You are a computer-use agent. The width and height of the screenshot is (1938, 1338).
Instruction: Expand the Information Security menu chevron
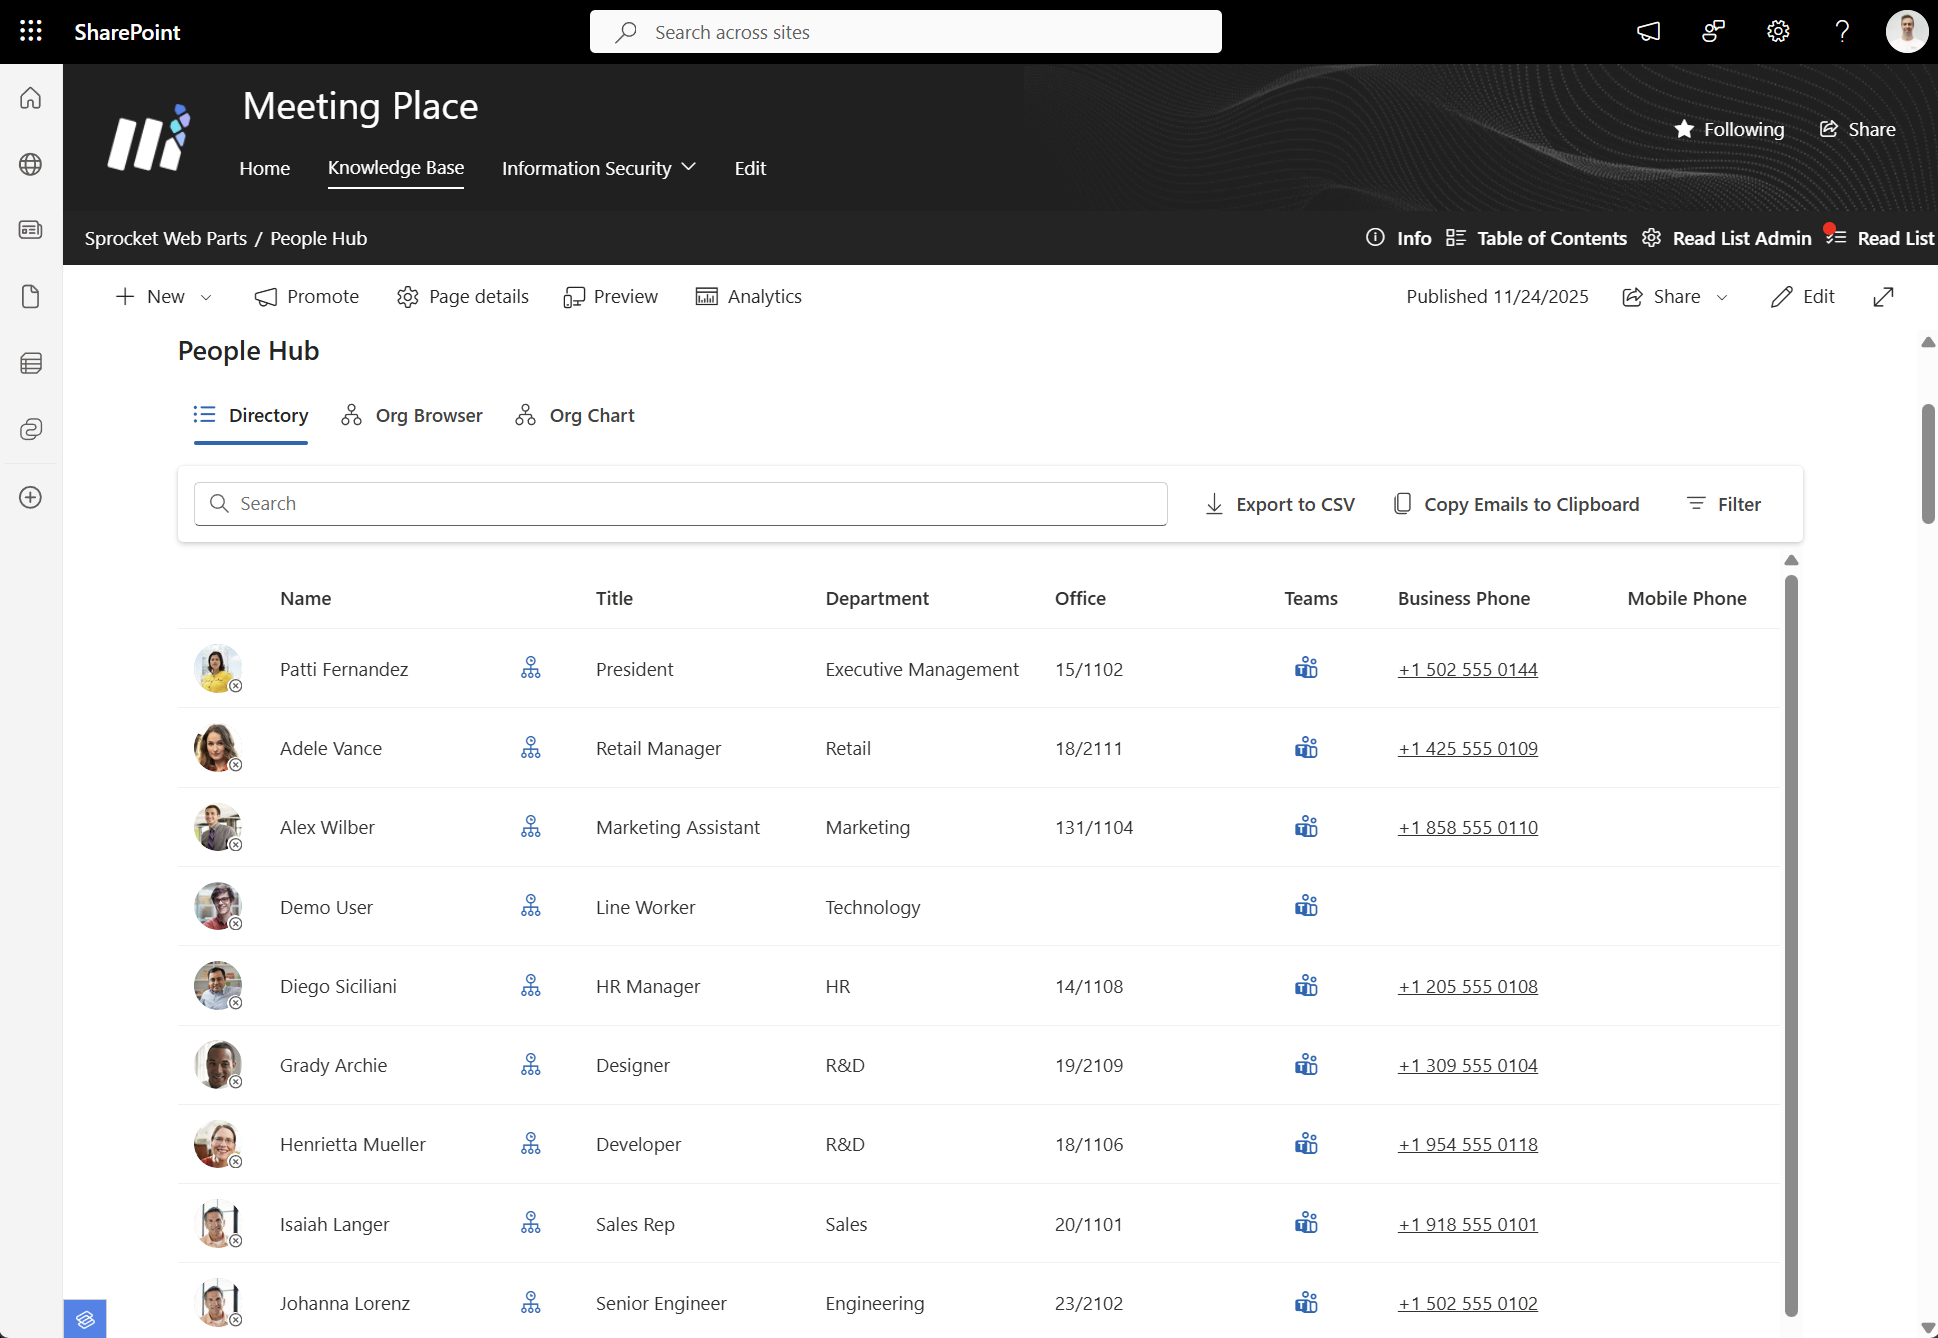tap(688, 167)
